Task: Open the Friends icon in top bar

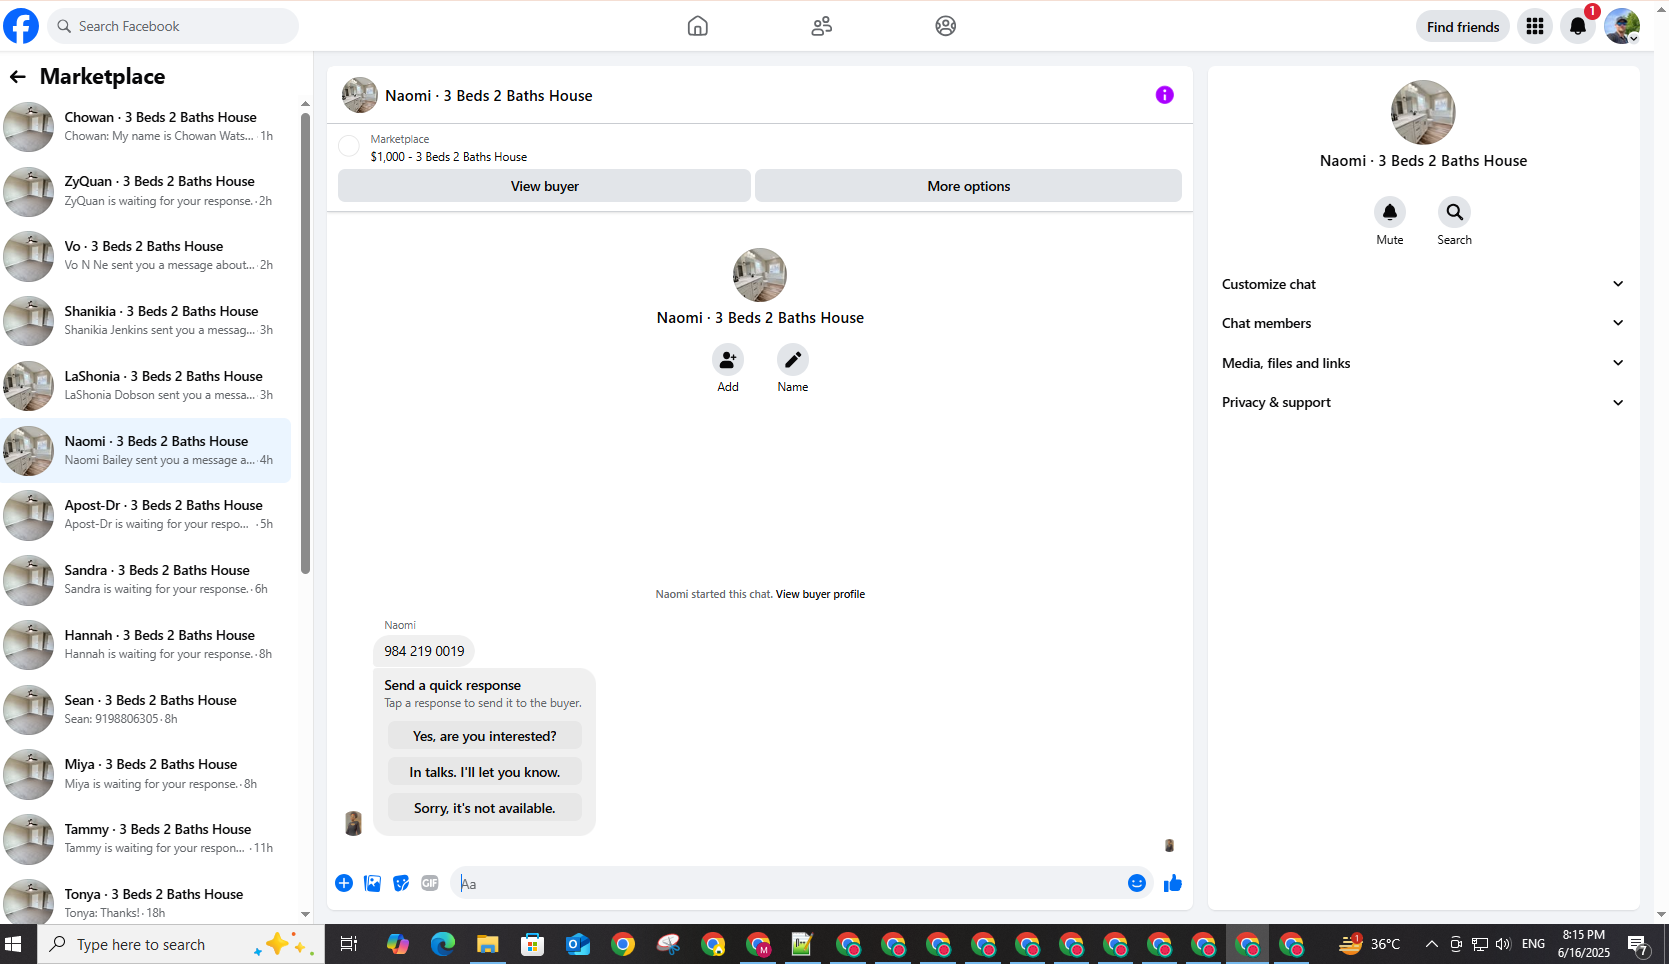Action: (x=821, y=26)
